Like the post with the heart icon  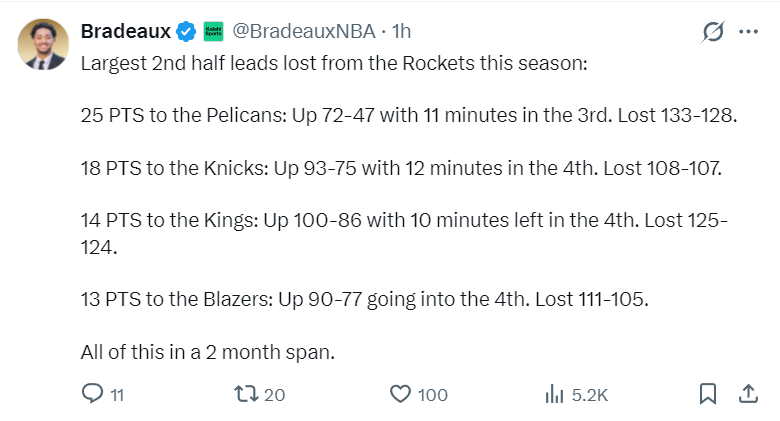pyautogui.click(x=400, y=394)
